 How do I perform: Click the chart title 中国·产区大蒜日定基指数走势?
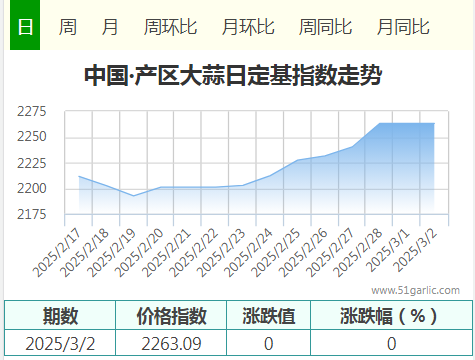pos(233,76)
